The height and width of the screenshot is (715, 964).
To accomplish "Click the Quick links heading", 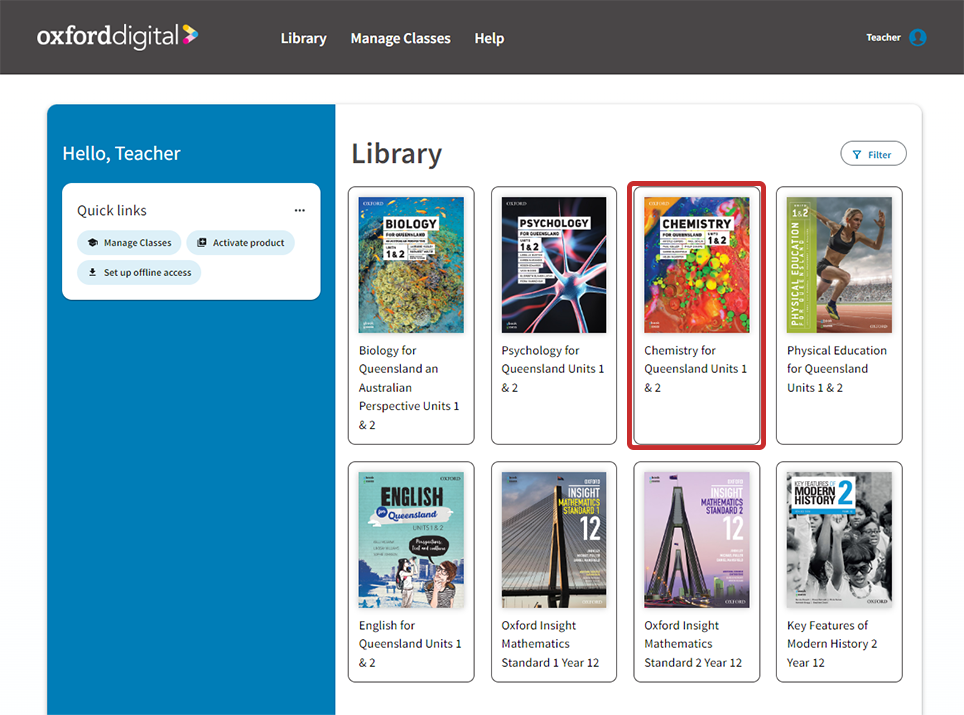I will pos(112,210).
